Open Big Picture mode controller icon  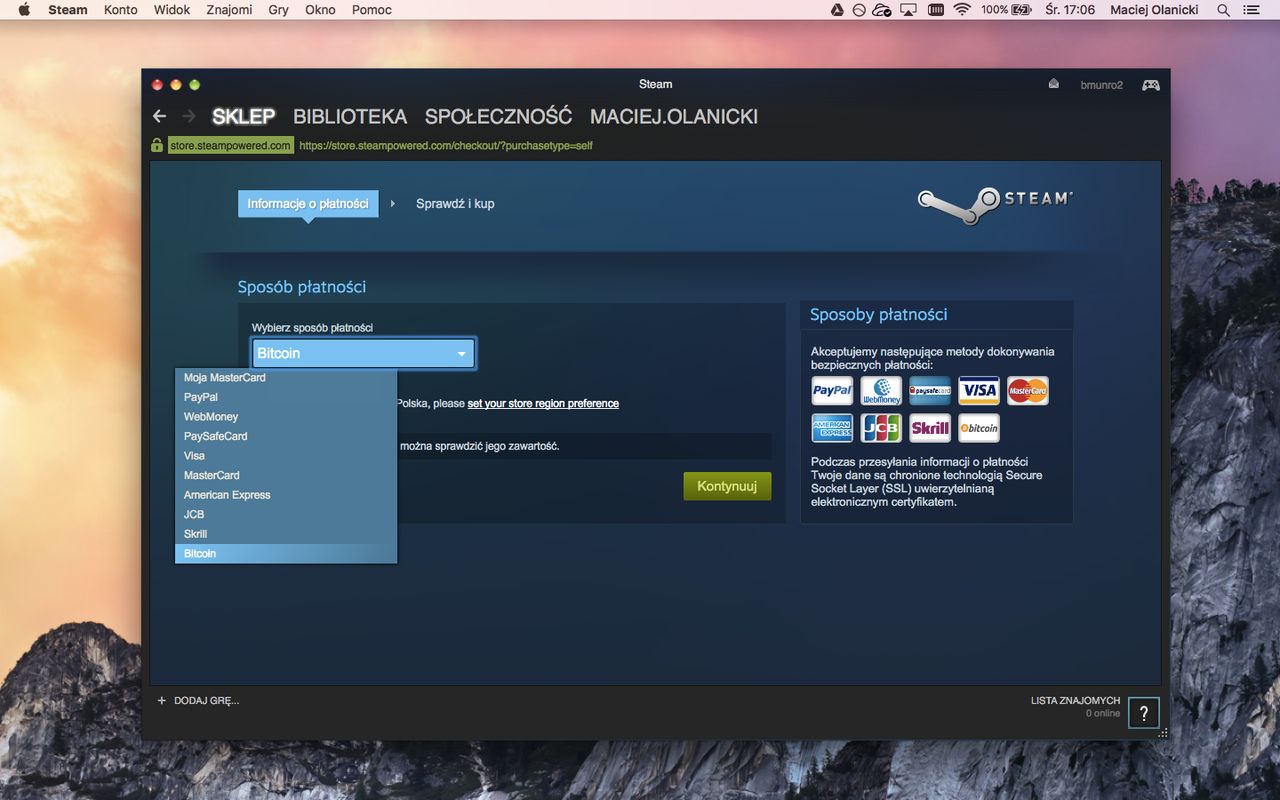(x=1151, y=85)
